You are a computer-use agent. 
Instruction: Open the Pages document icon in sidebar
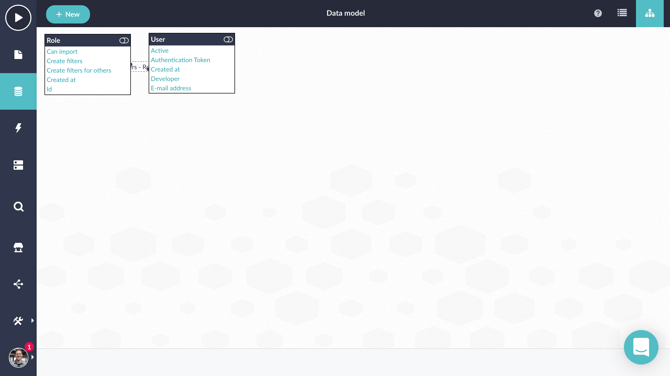(18, 55)
